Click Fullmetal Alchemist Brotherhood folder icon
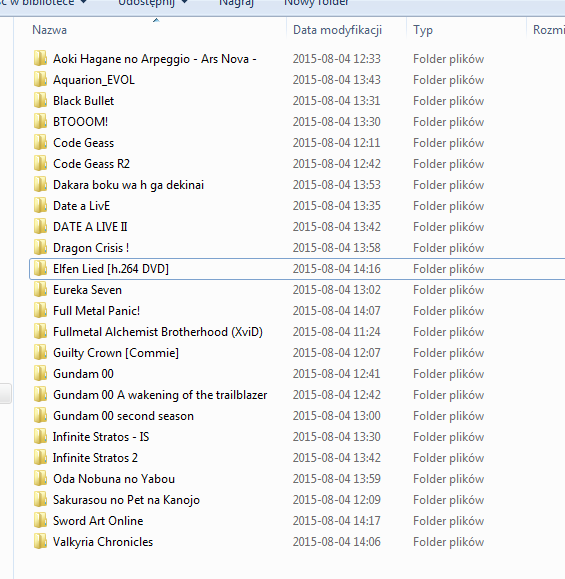This screenshot has height=579, width=565. pyautogui.click(x=40, y=332)
